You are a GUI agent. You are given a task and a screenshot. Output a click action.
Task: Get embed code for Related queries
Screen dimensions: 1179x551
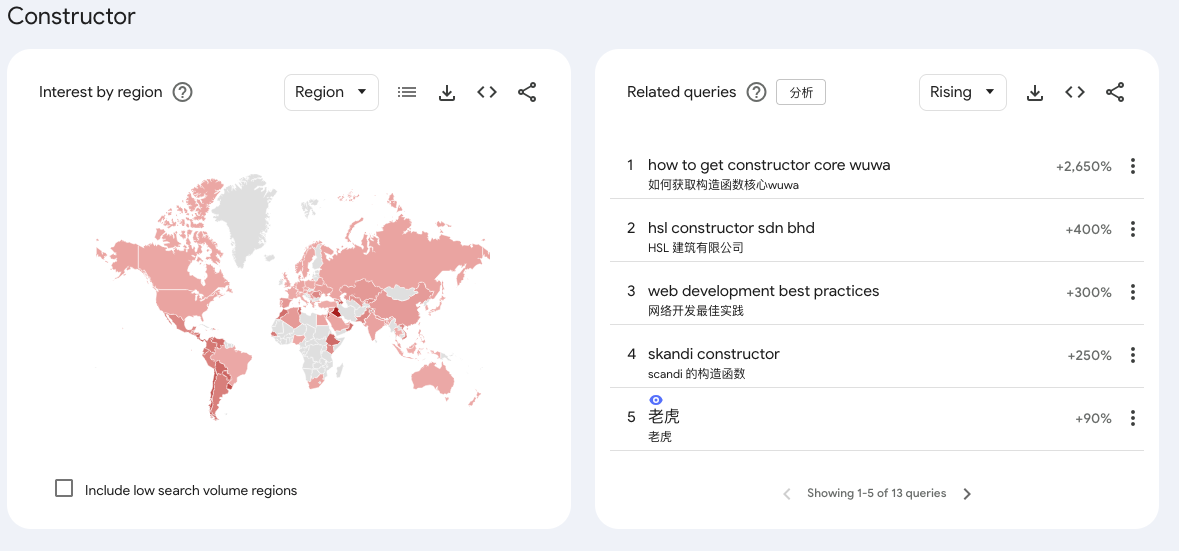(1075, 92)
